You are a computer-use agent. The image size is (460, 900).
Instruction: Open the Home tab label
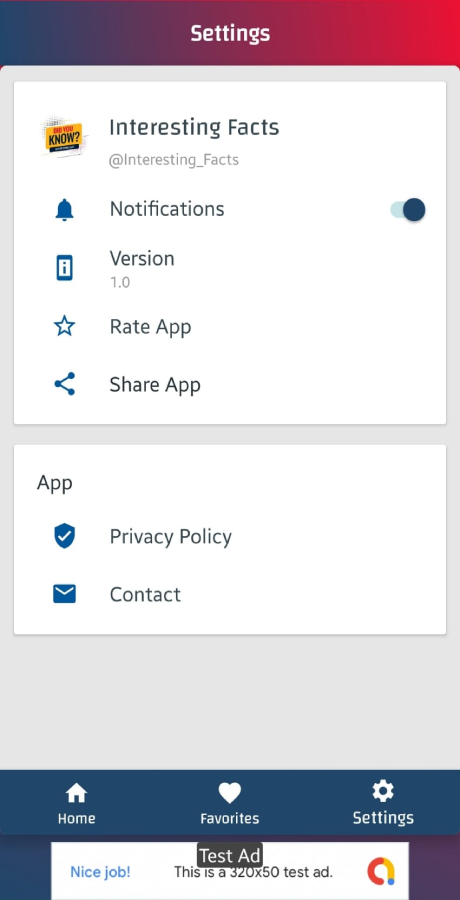pyautogui.click(x=76, y=818)
